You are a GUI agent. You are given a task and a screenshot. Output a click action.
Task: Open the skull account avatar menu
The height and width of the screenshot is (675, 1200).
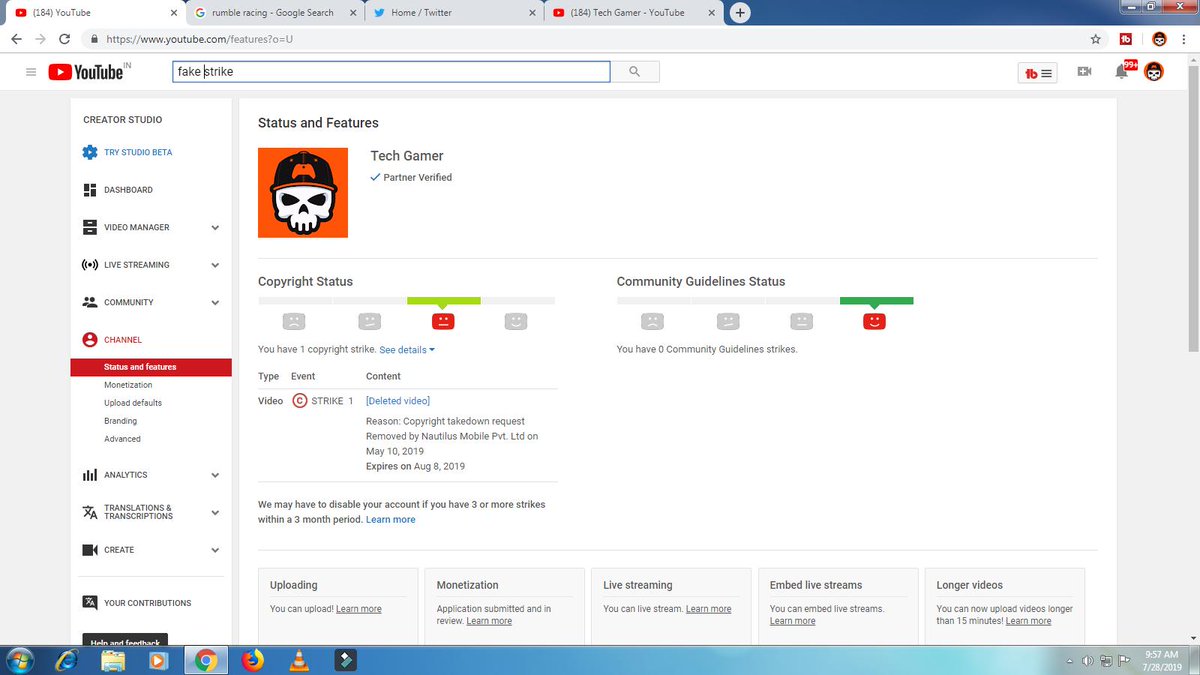tap(1154, 72)
